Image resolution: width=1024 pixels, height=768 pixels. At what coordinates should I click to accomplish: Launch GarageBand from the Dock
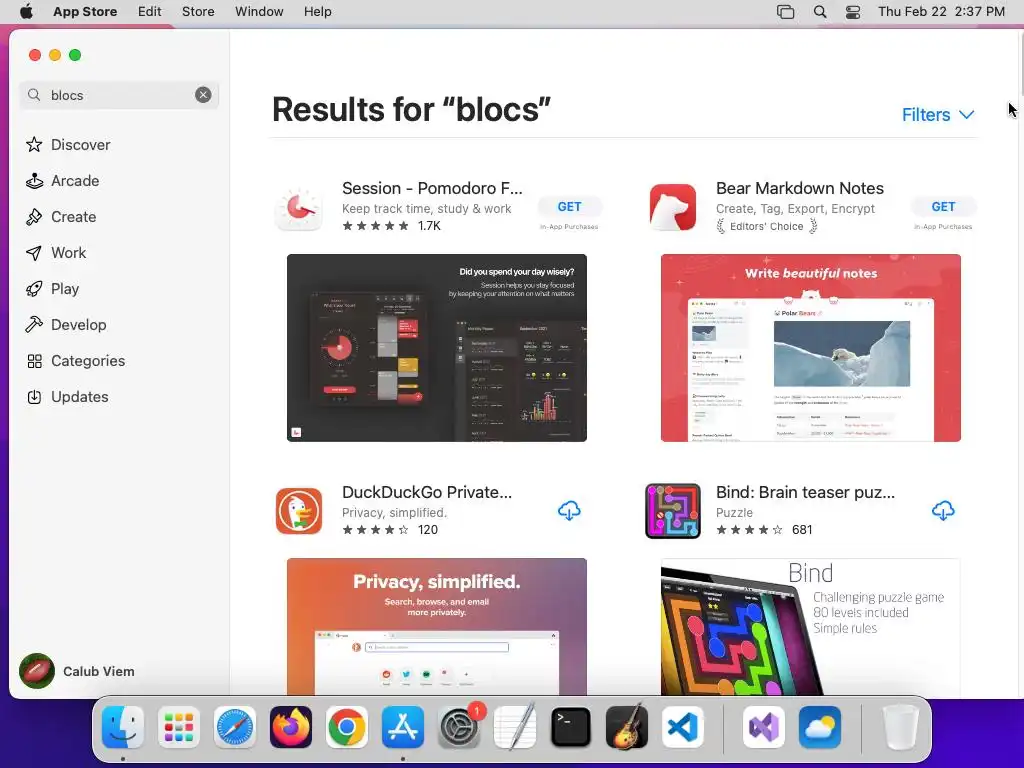click(x=627, y=727)
